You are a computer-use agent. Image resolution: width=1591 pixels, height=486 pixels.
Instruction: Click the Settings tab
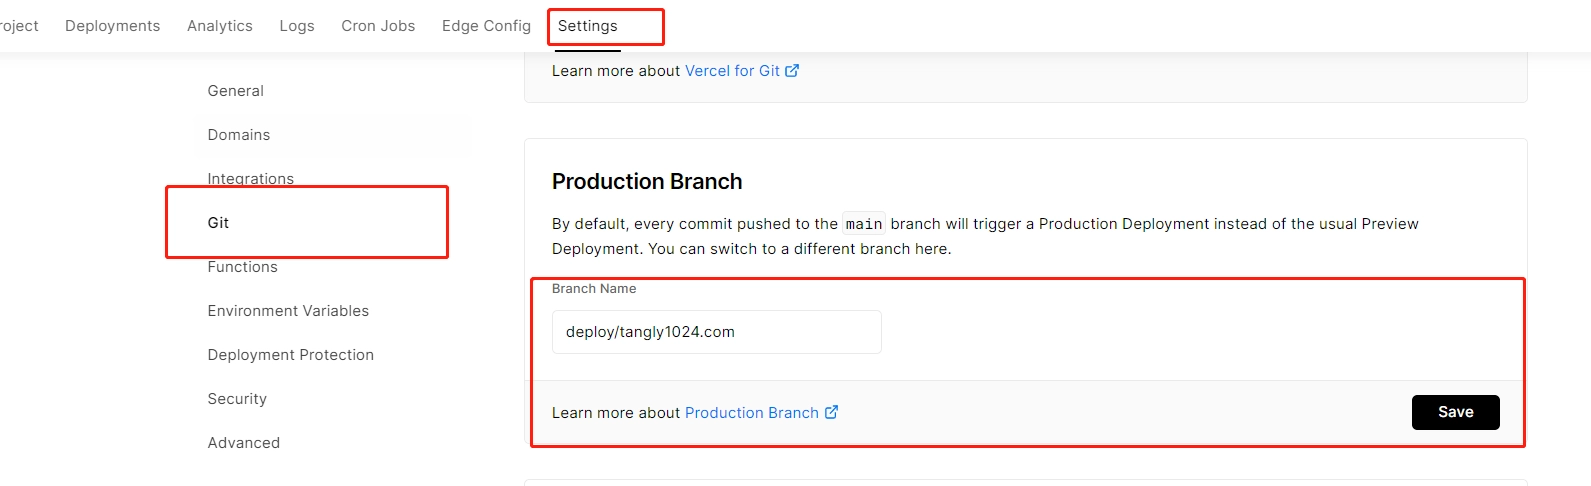pos(588,26)
